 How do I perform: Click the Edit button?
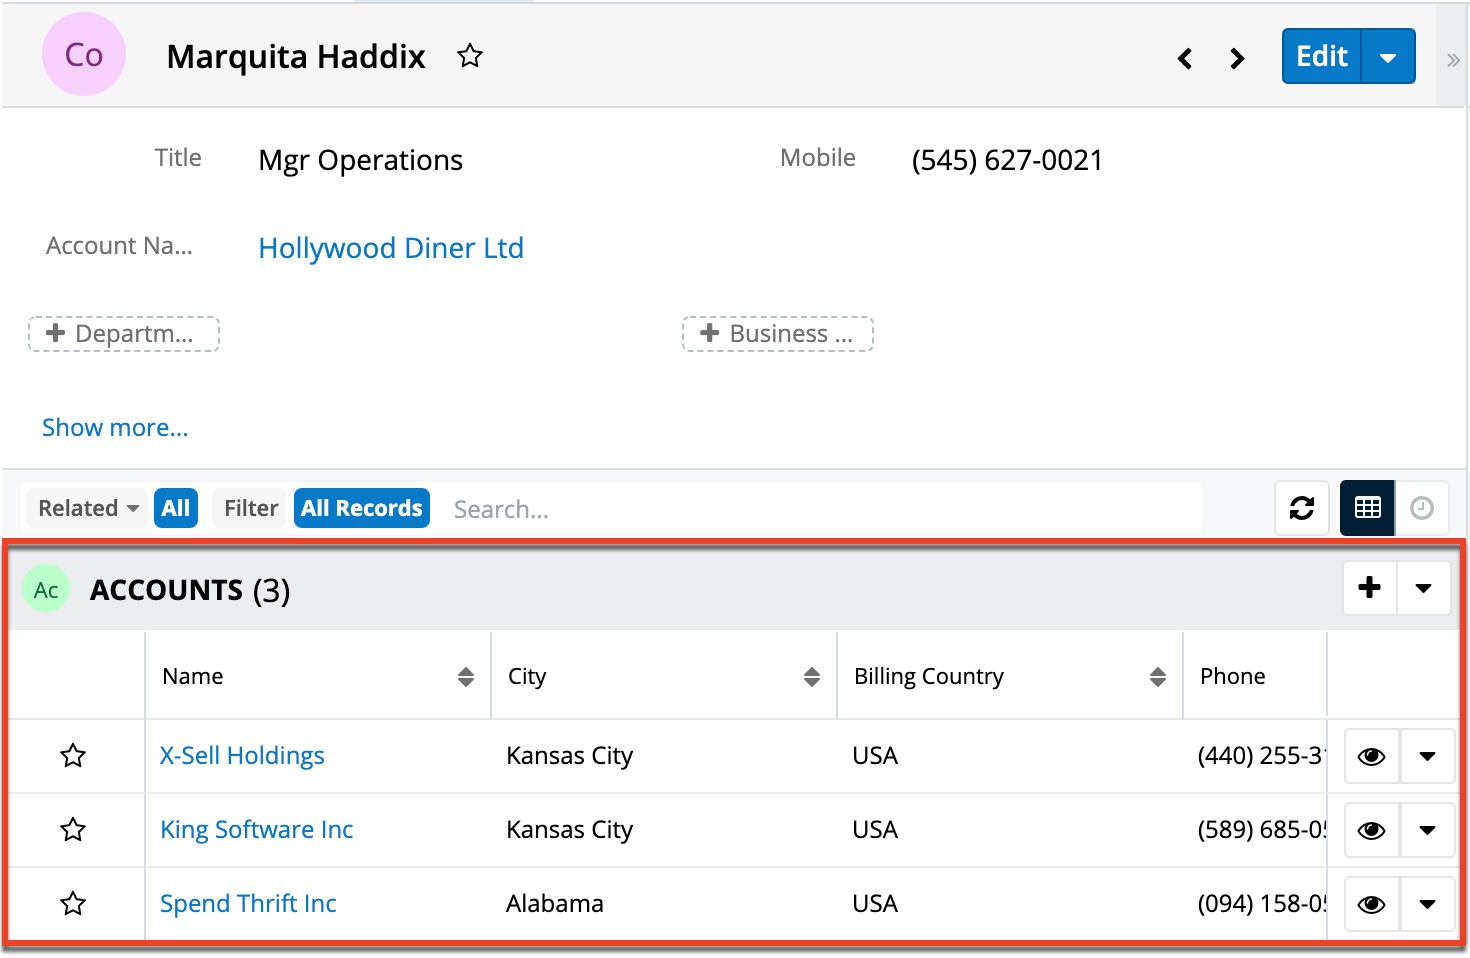(x=1321, y=56)
